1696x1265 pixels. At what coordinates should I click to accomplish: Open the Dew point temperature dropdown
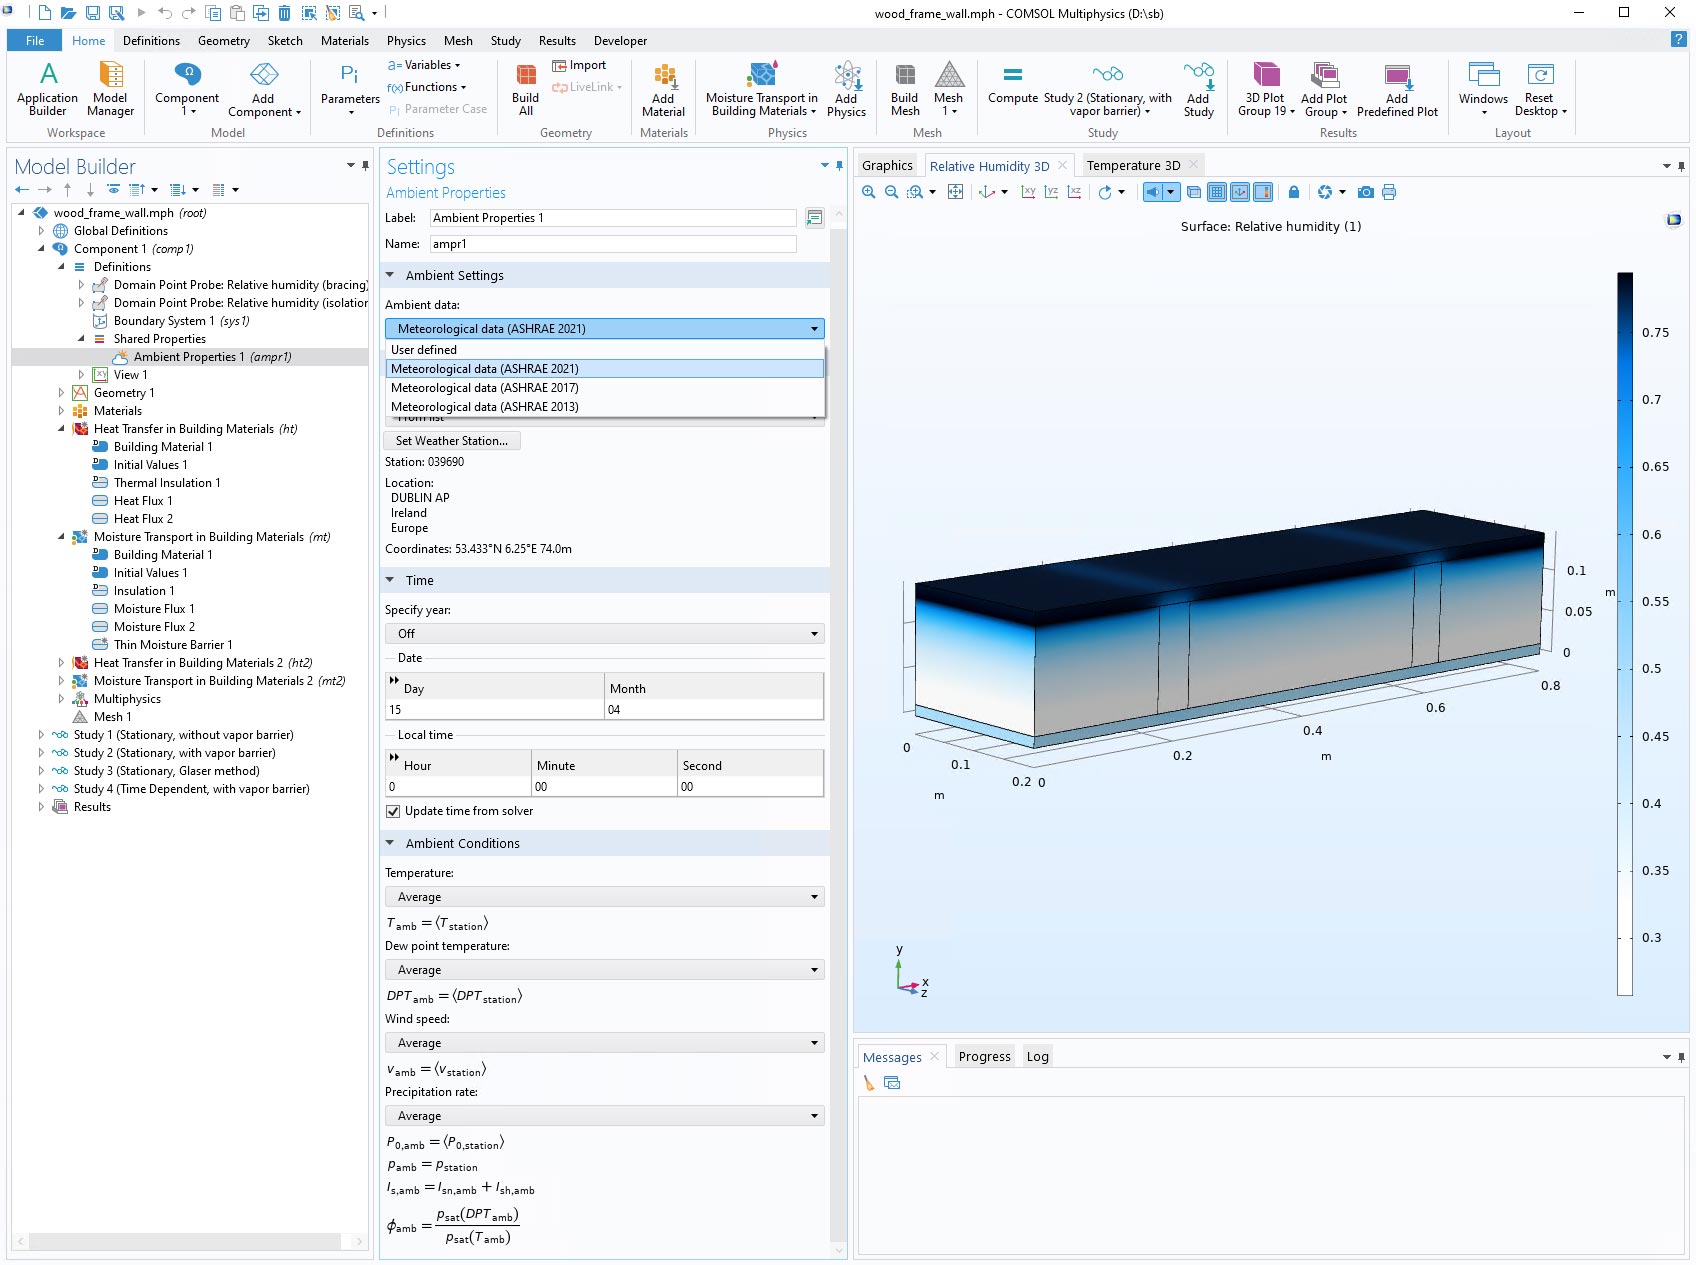click(x=604, y=970)
